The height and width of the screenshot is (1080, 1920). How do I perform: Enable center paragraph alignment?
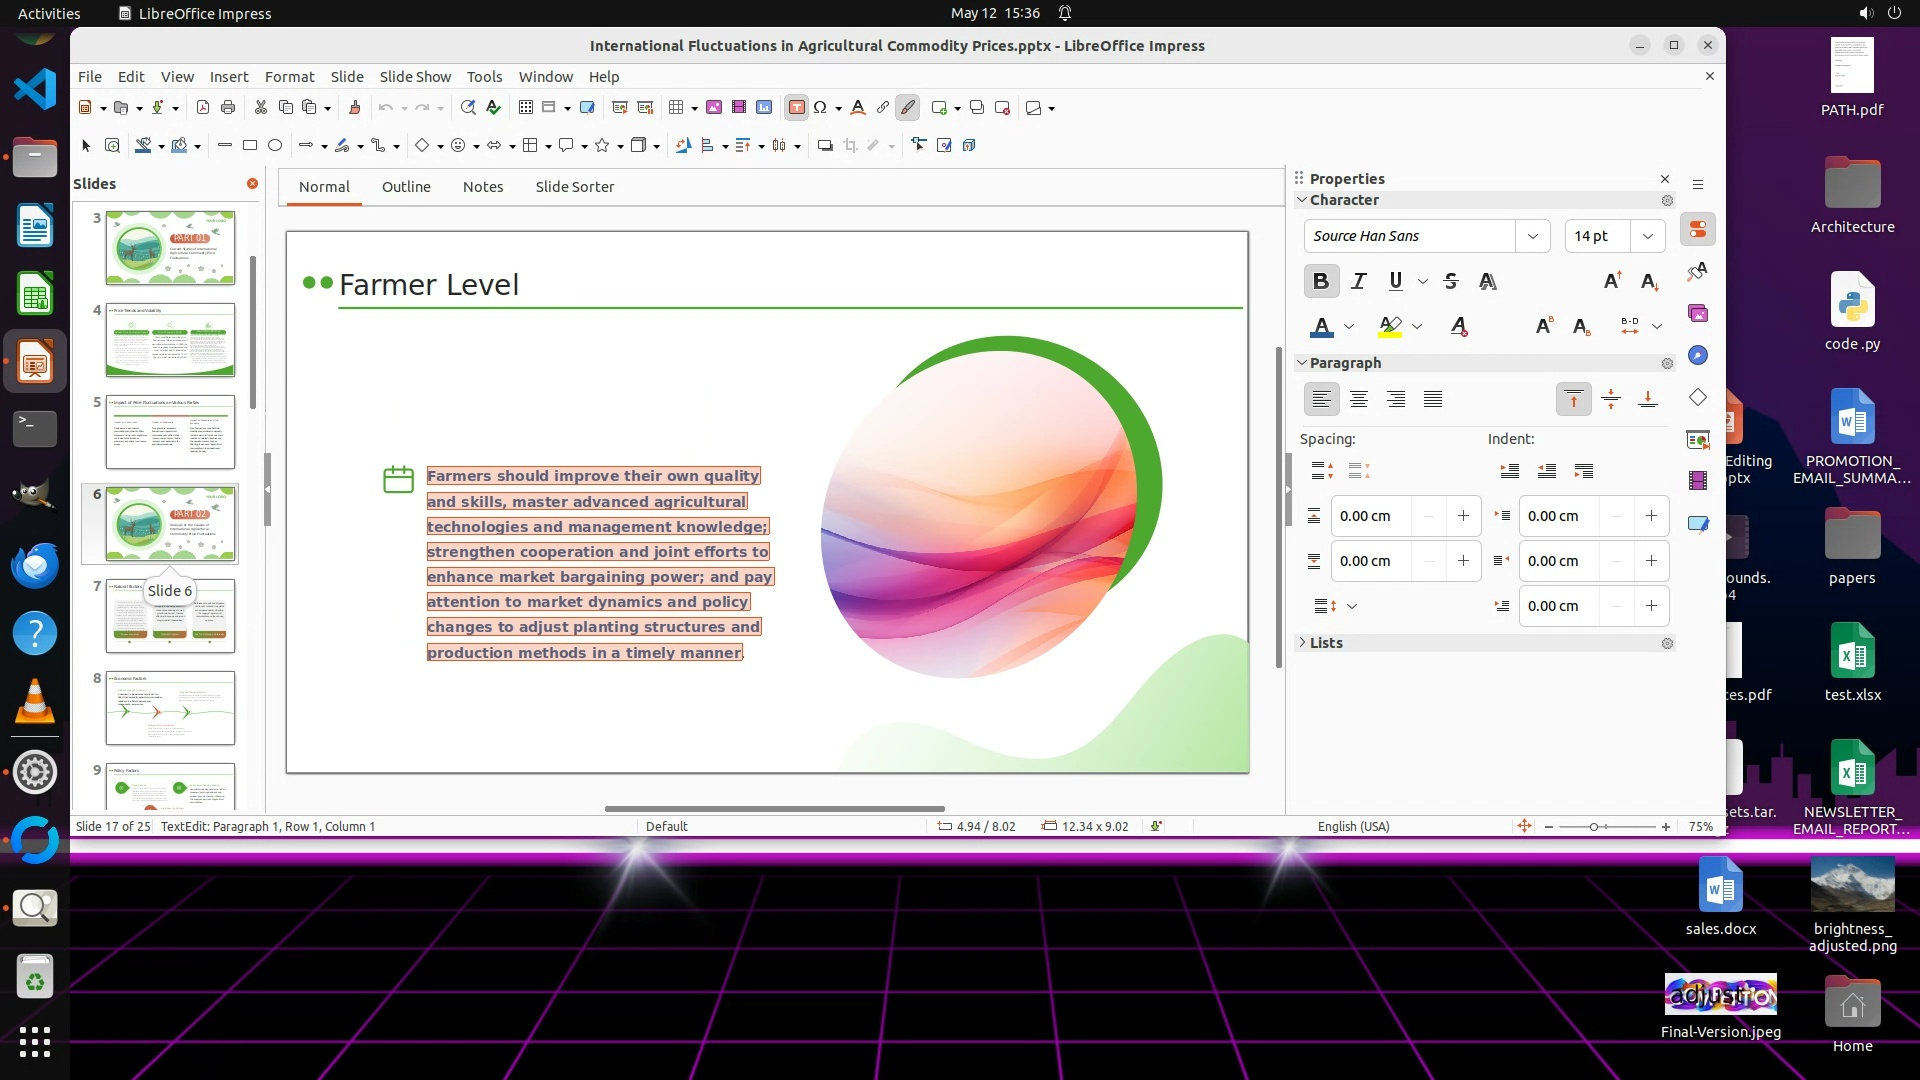(1358, 399)
